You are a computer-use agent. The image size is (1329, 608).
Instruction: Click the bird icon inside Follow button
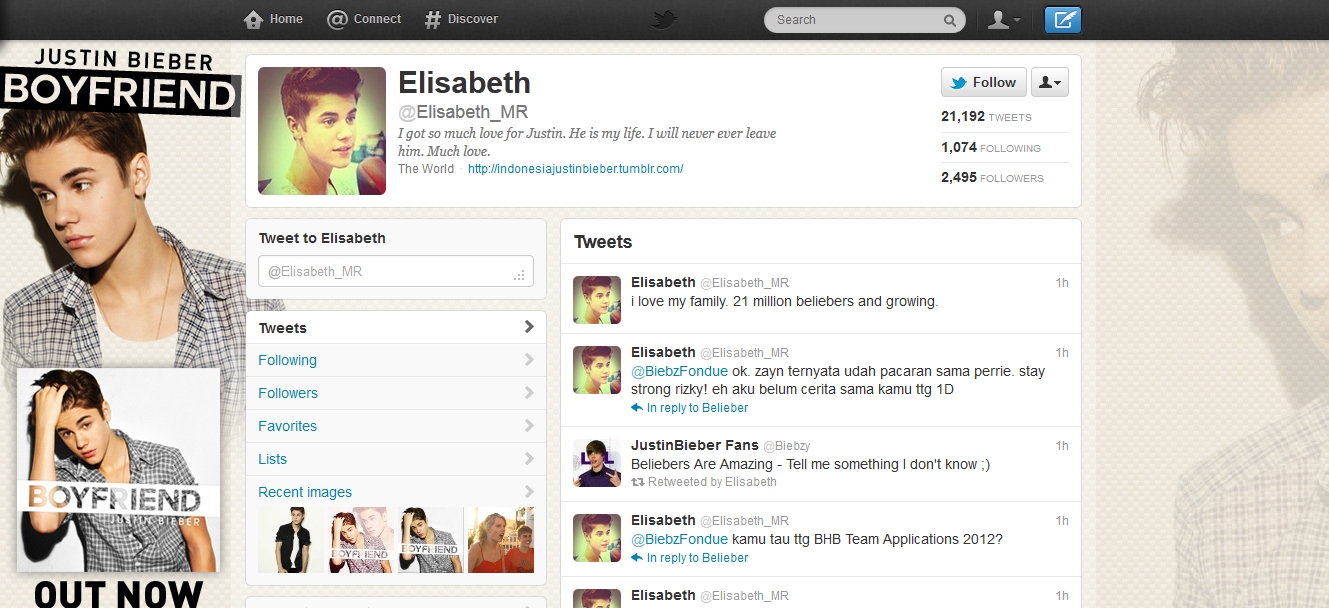click(x=959, y=83)
